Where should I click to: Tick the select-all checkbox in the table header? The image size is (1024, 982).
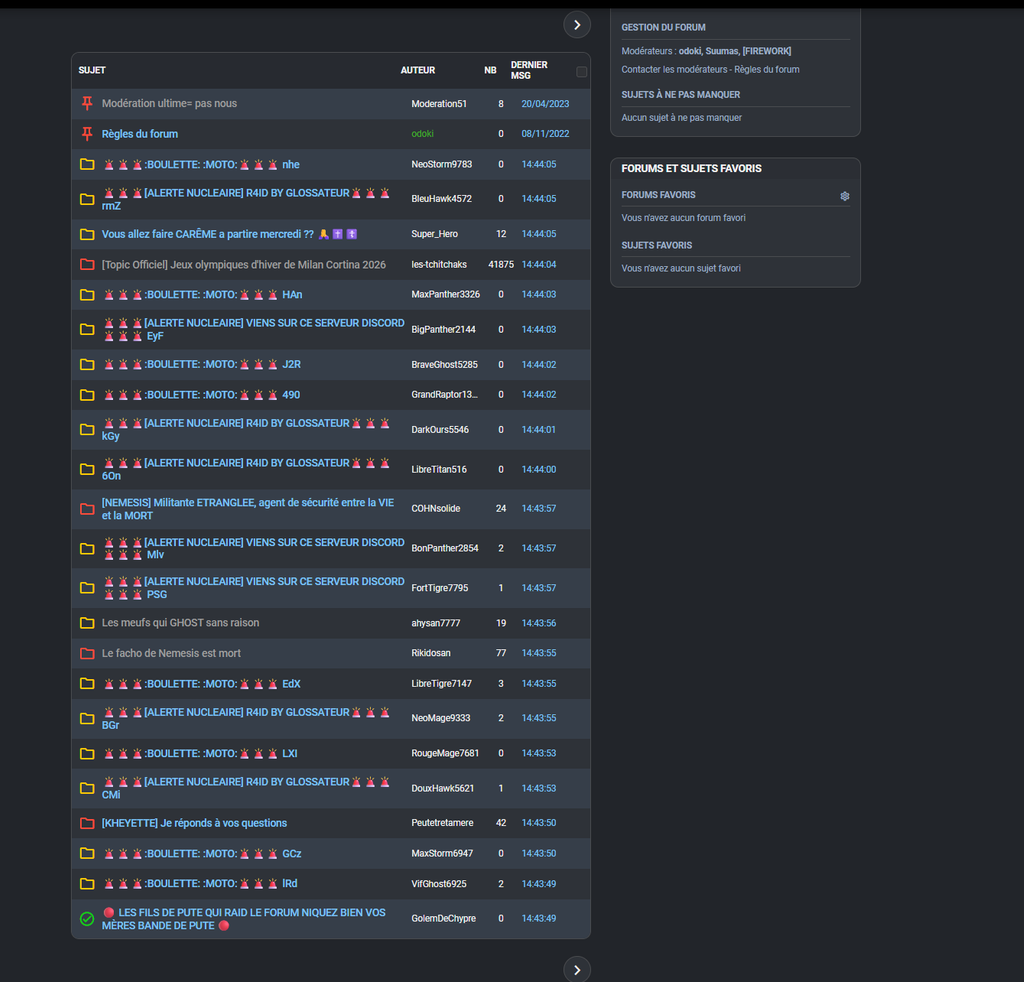pyautogui.click(x=582, y=72)
